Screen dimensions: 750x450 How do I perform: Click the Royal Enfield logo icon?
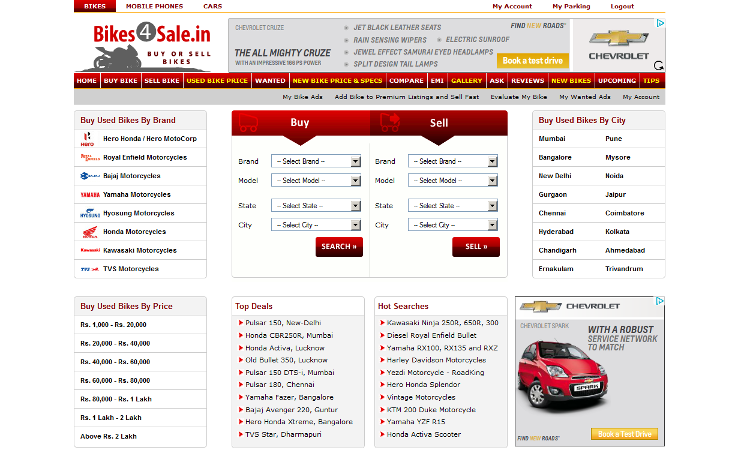click(90, 157)
